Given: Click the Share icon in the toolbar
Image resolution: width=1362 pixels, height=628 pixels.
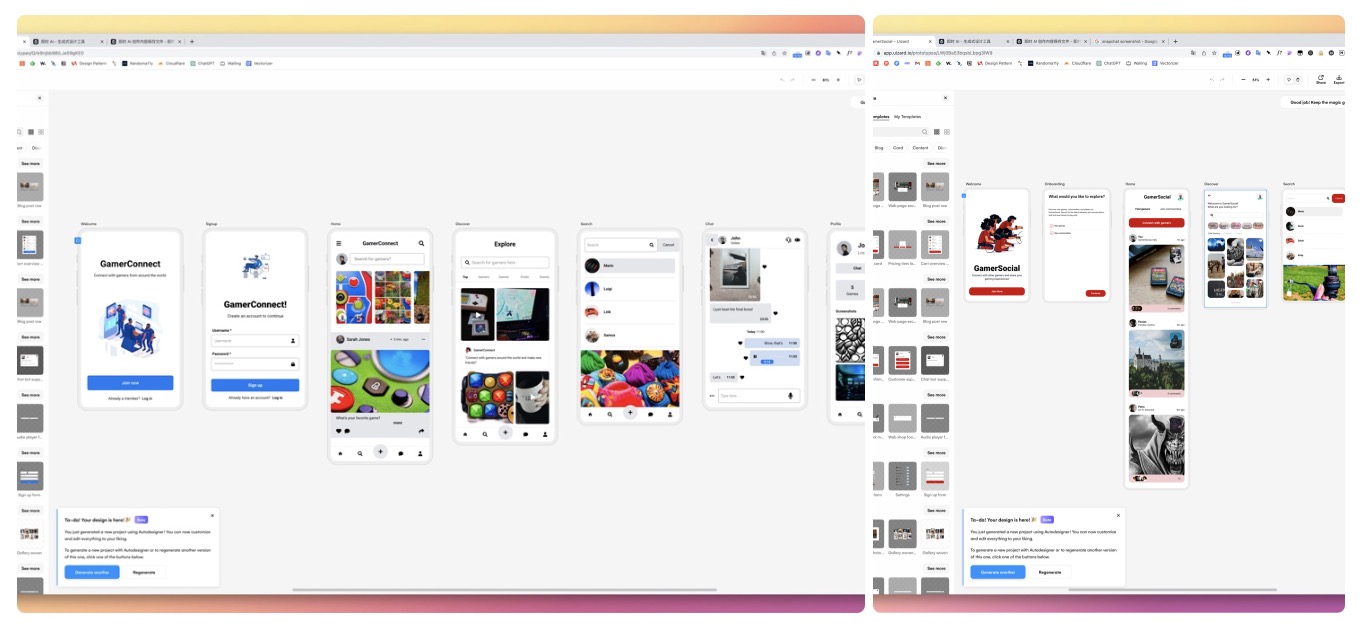Looking at the screenshot, I should pyautogui.click(x=1320, y=78).
